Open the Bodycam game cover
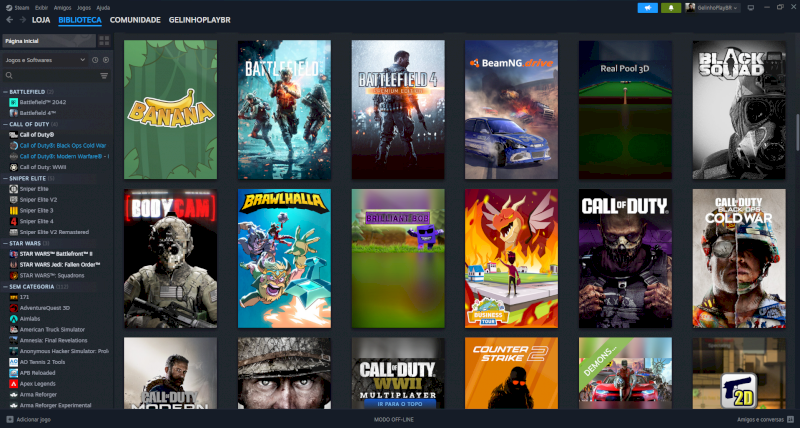 [170, 259]
